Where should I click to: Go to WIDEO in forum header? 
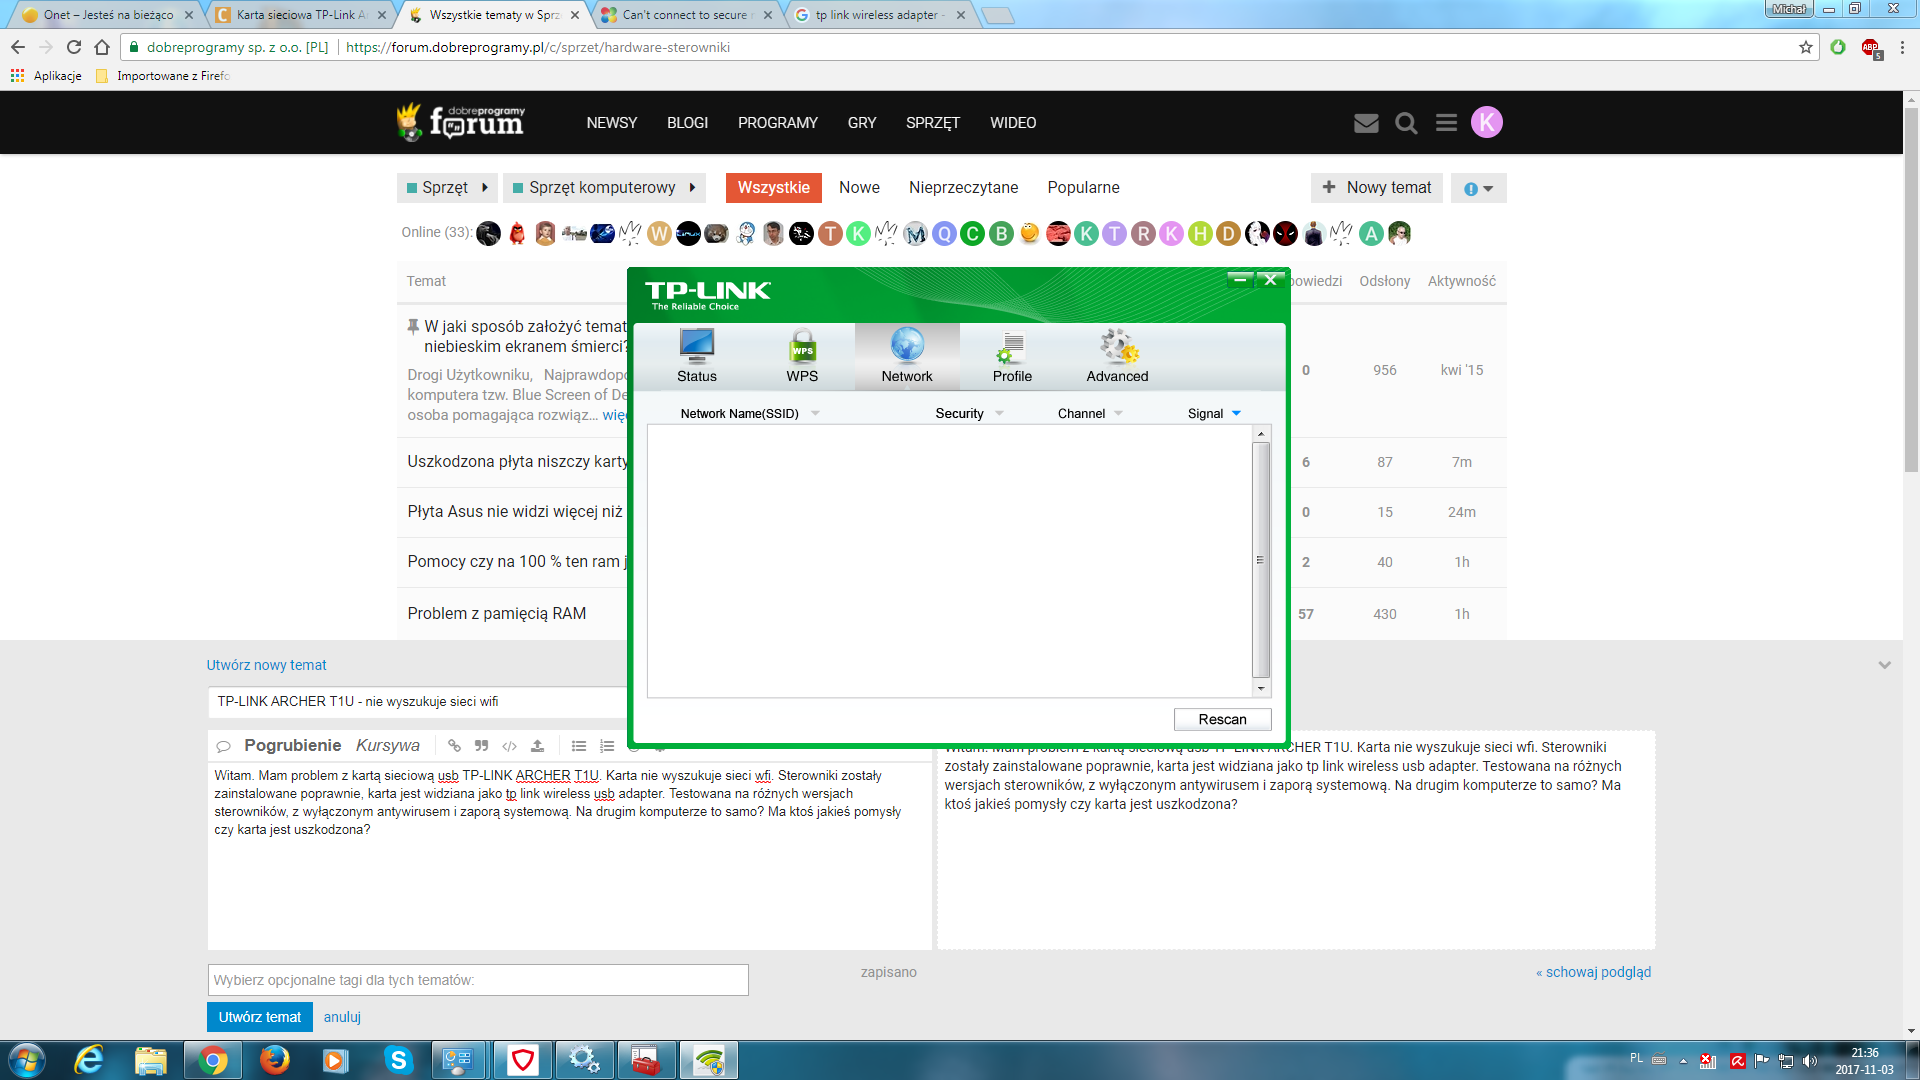[1013, 123]
